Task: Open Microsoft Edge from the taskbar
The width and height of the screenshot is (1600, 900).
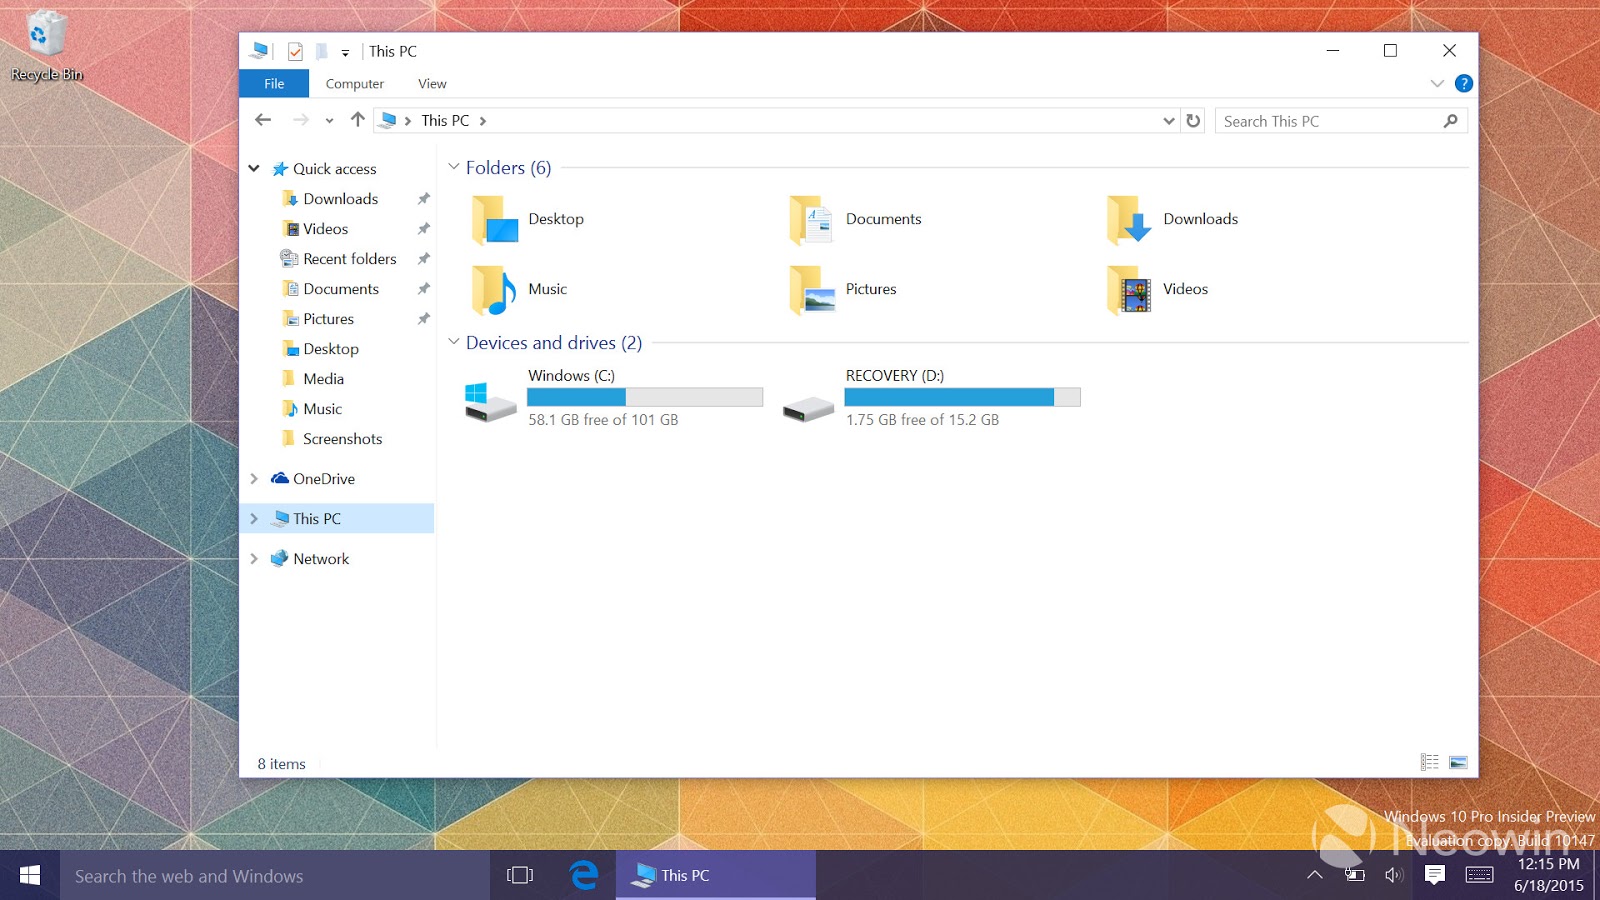Action: [x=584, y=875]
